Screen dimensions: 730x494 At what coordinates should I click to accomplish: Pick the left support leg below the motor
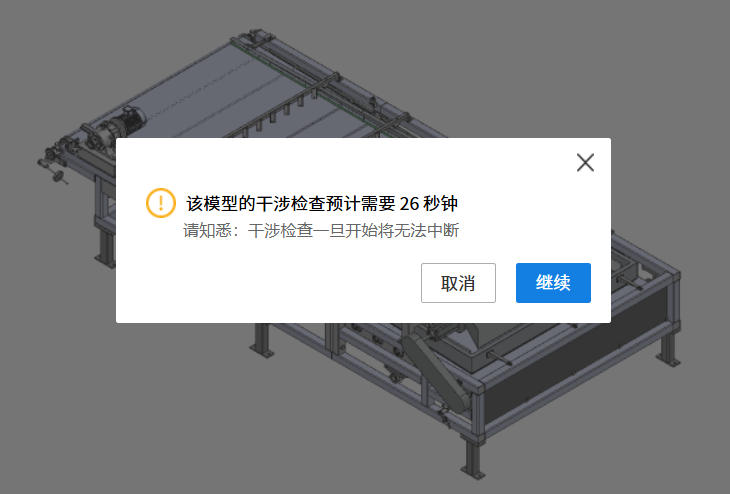pos(105,249)
